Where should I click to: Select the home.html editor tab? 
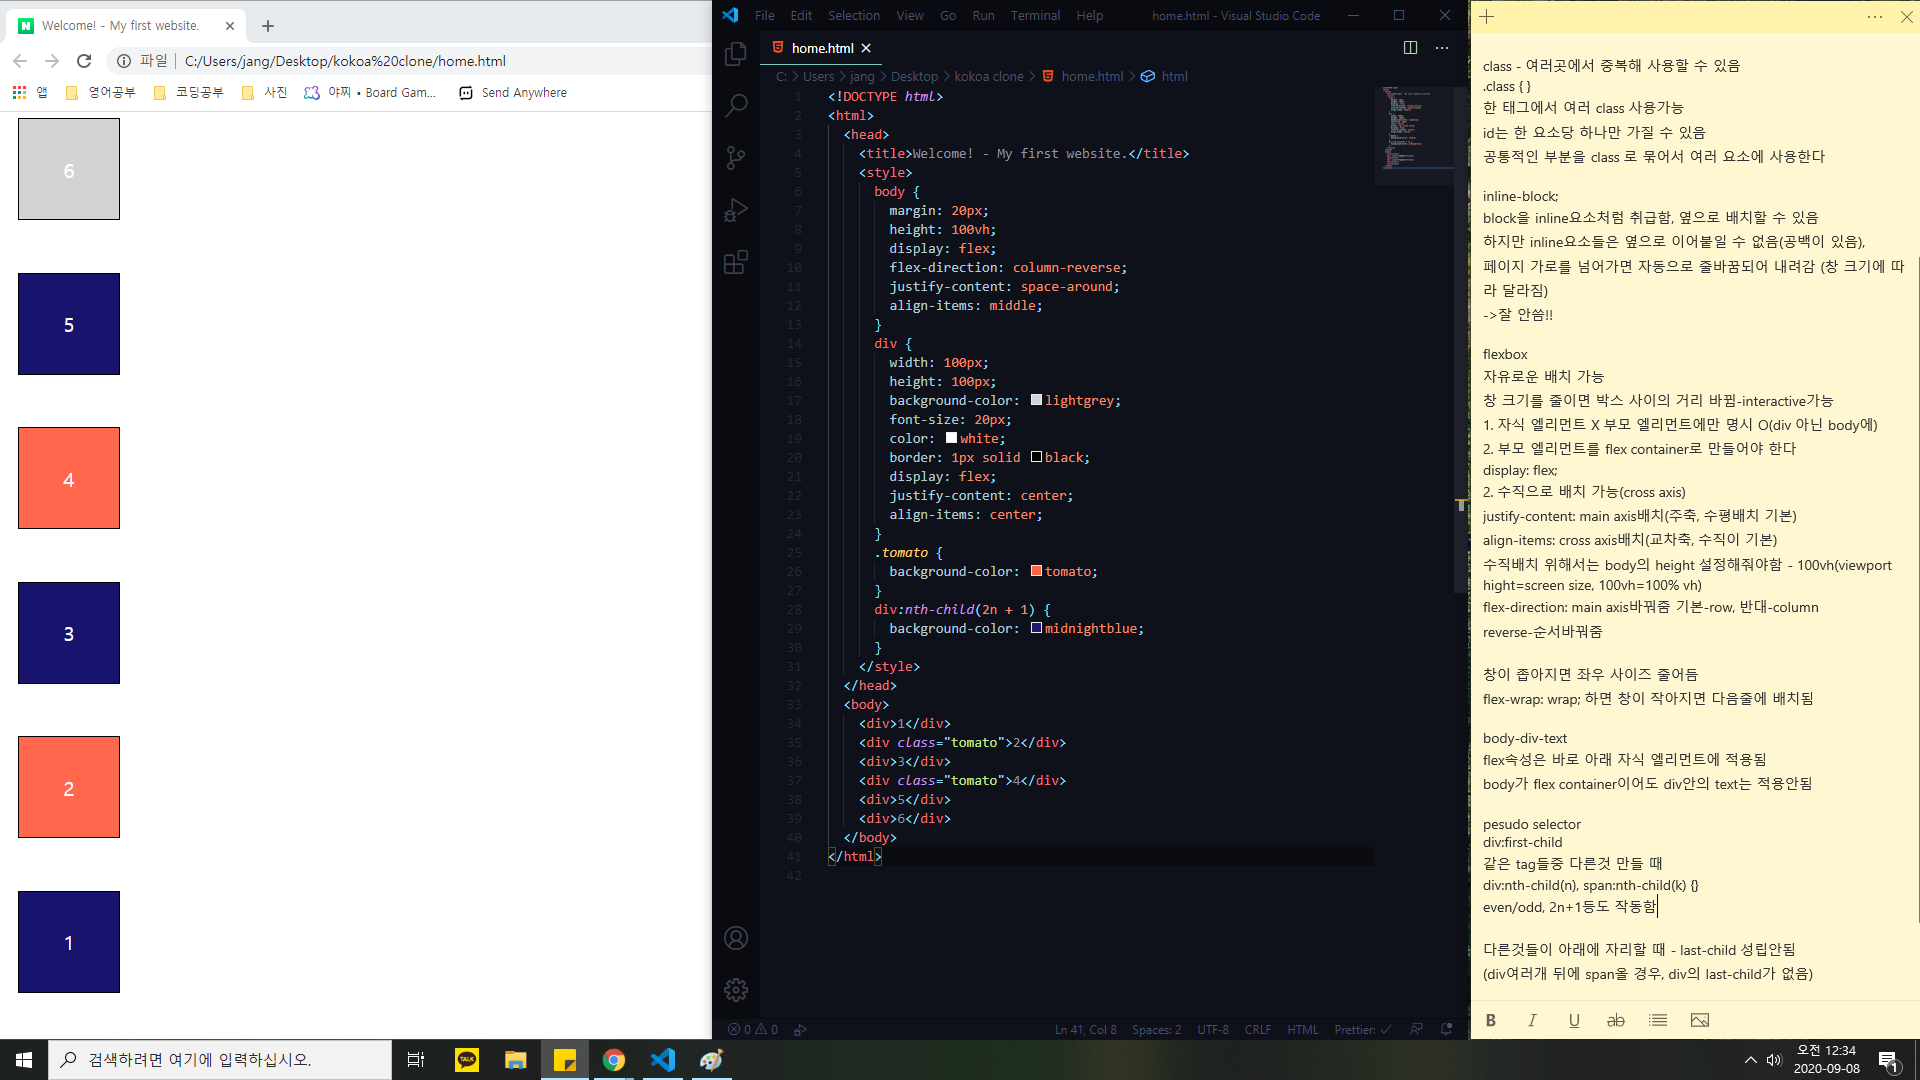[x=821, y=48]
